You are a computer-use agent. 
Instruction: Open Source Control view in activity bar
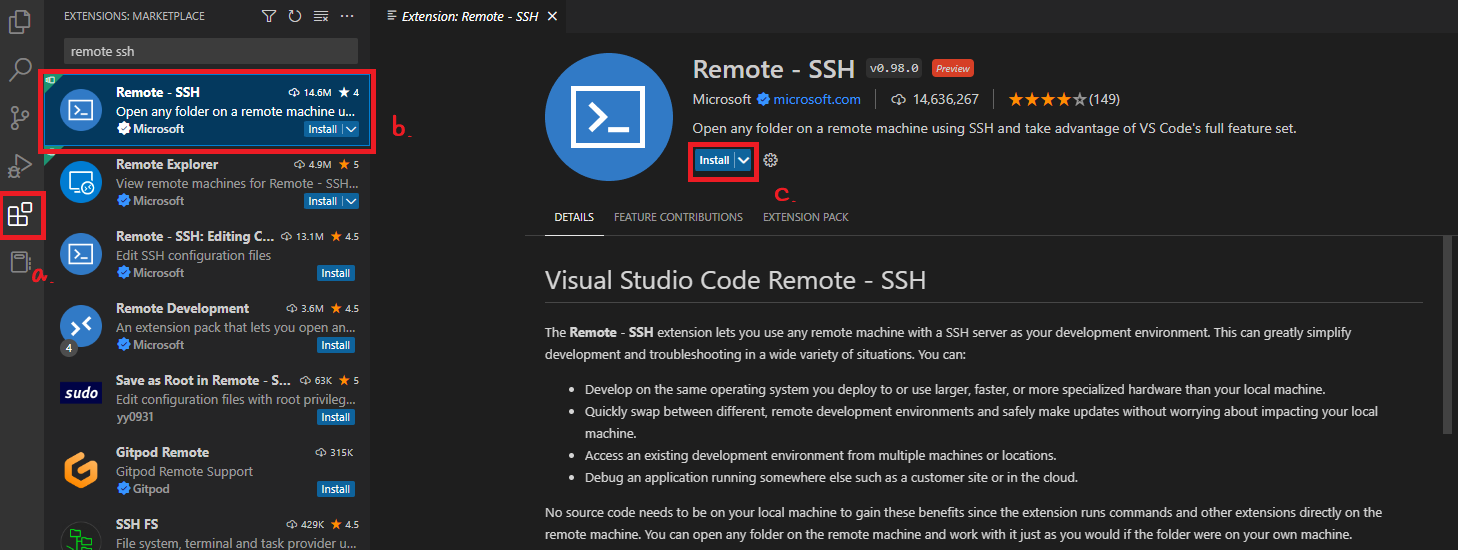20,118
